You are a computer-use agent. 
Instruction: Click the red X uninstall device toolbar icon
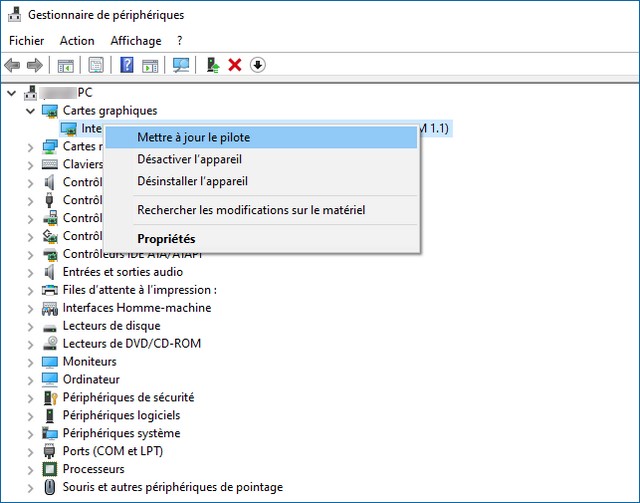pyautogui.click(x=235, y=65)
